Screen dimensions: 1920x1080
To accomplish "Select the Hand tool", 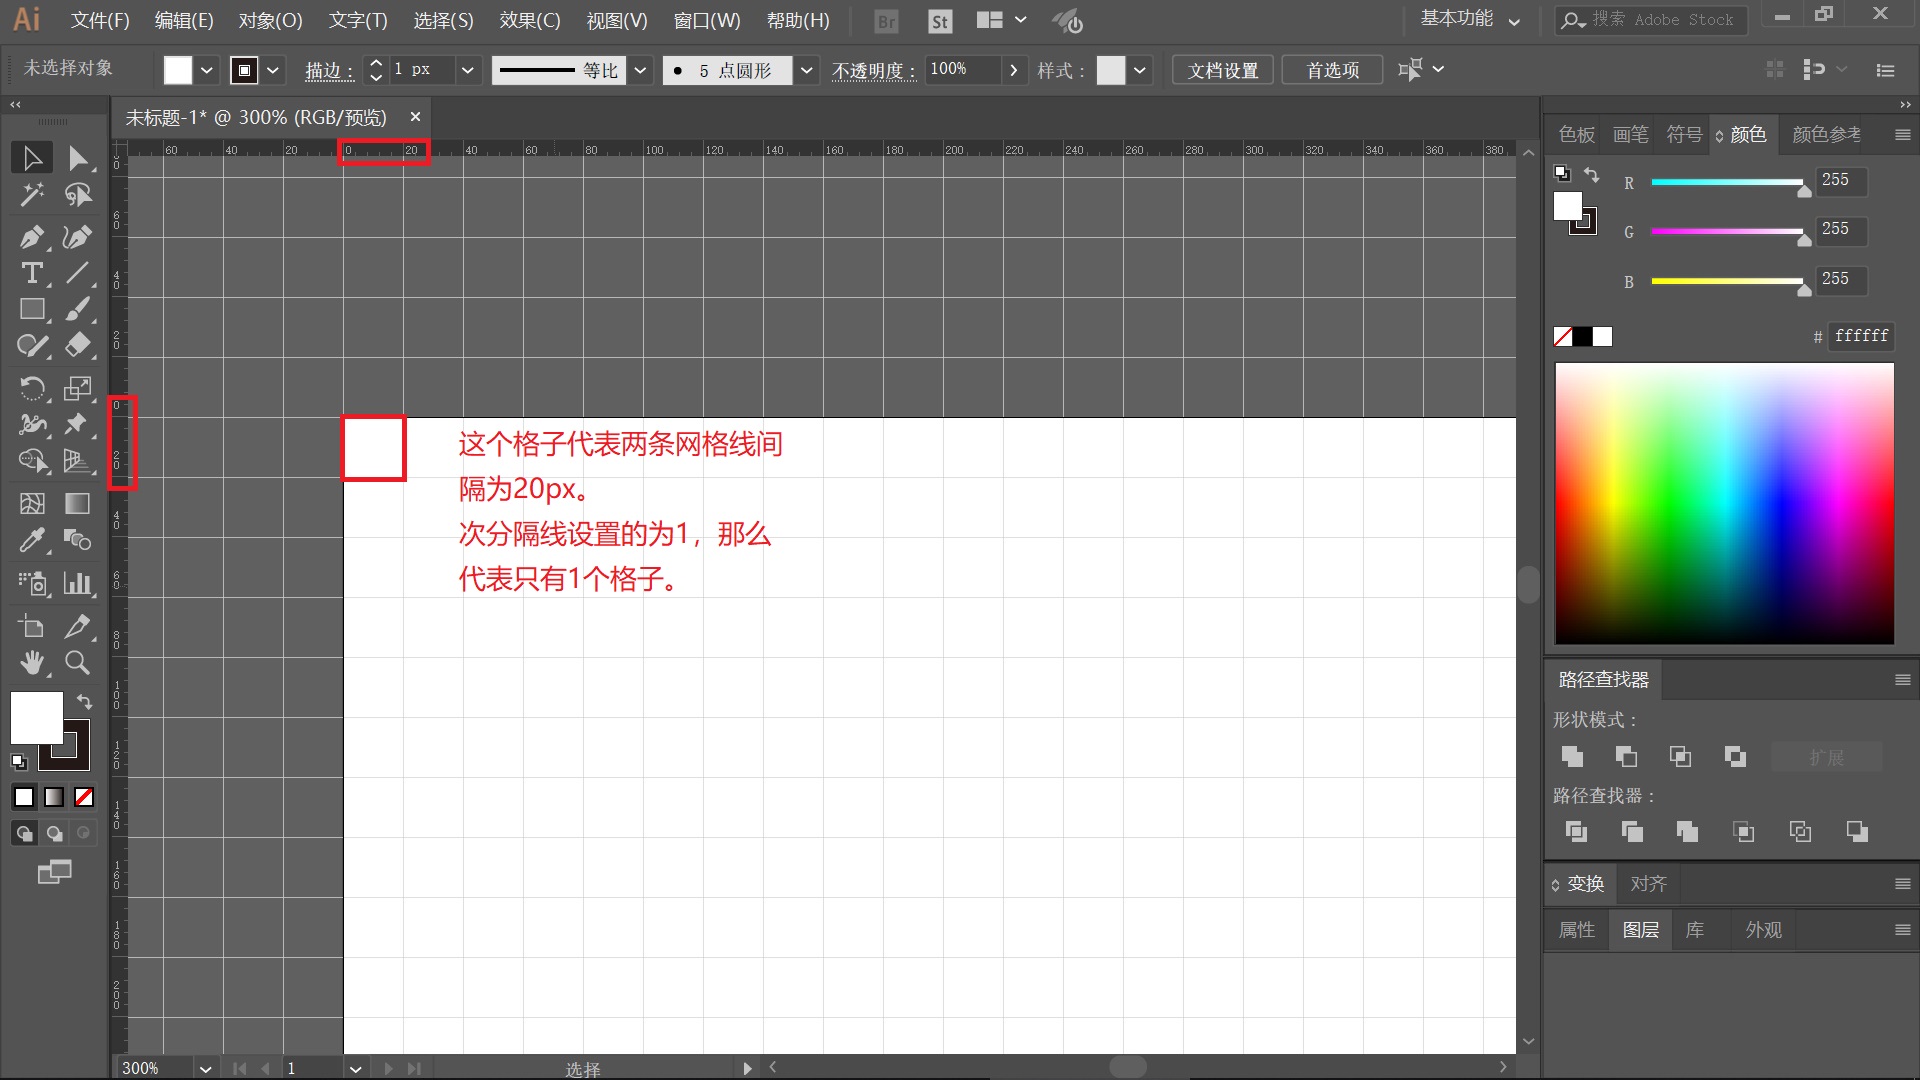I will click(x=31, y=662).
